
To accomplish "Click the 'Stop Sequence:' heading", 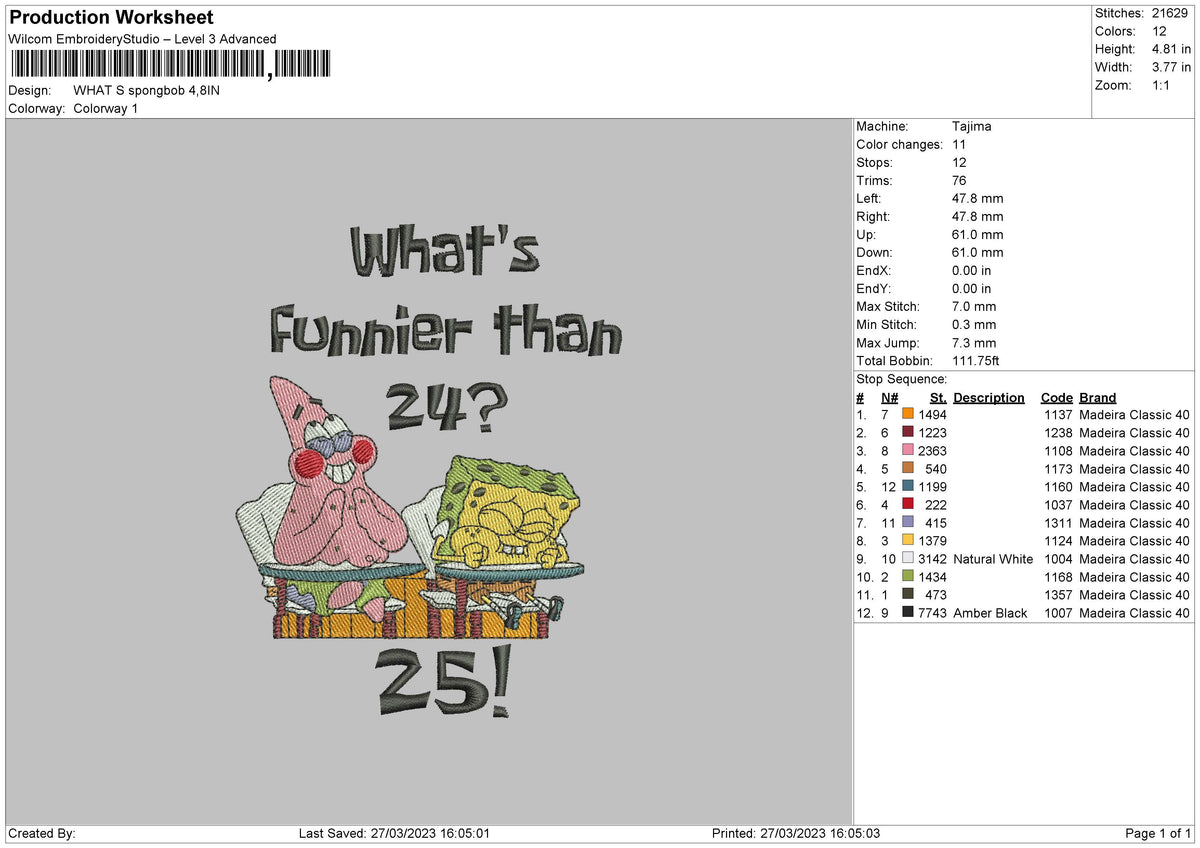I will (902, 379).
